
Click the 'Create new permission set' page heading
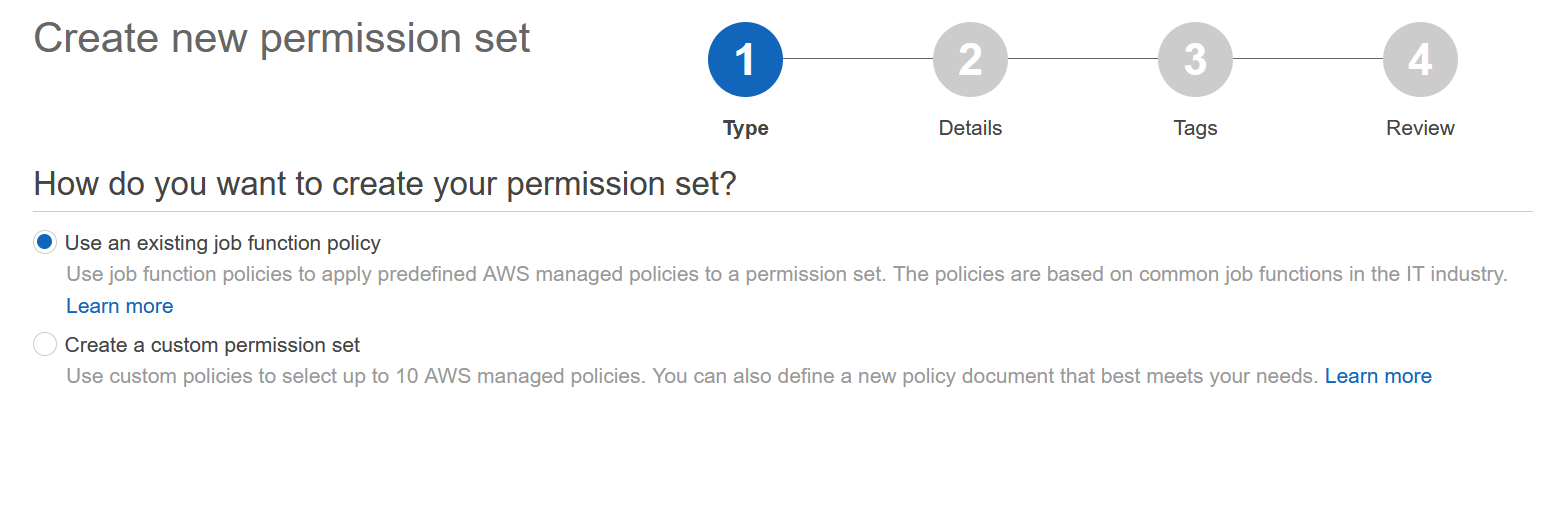click(282, 39)
